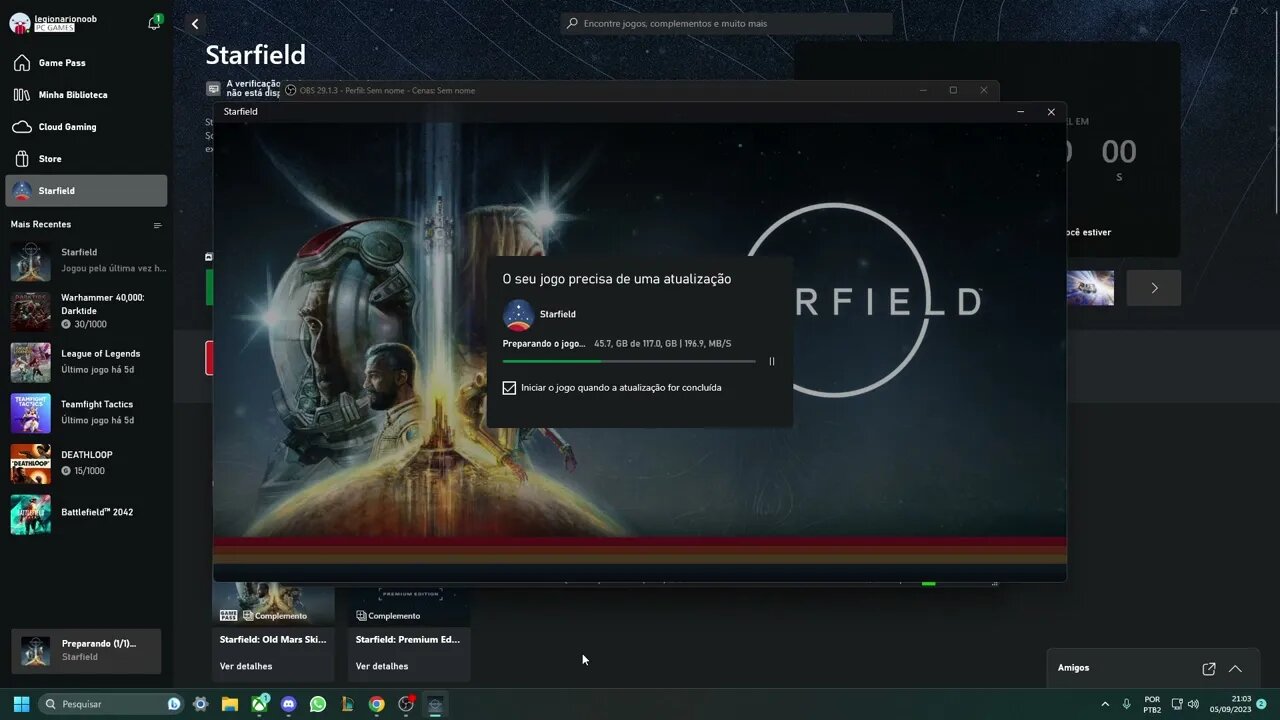Click the Amigos label
Viewport: 1280px width, 720px height.
coord(1073,668)
